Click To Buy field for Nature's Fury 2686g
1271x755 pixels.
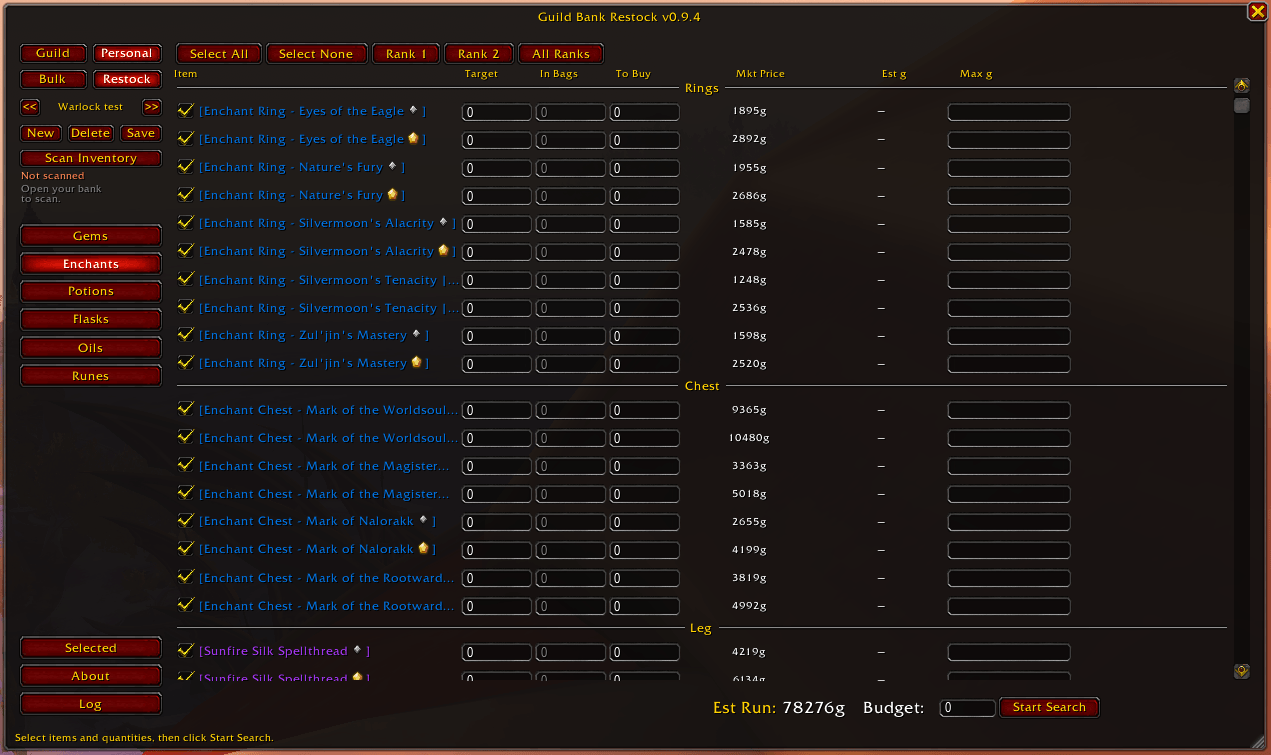644,196
